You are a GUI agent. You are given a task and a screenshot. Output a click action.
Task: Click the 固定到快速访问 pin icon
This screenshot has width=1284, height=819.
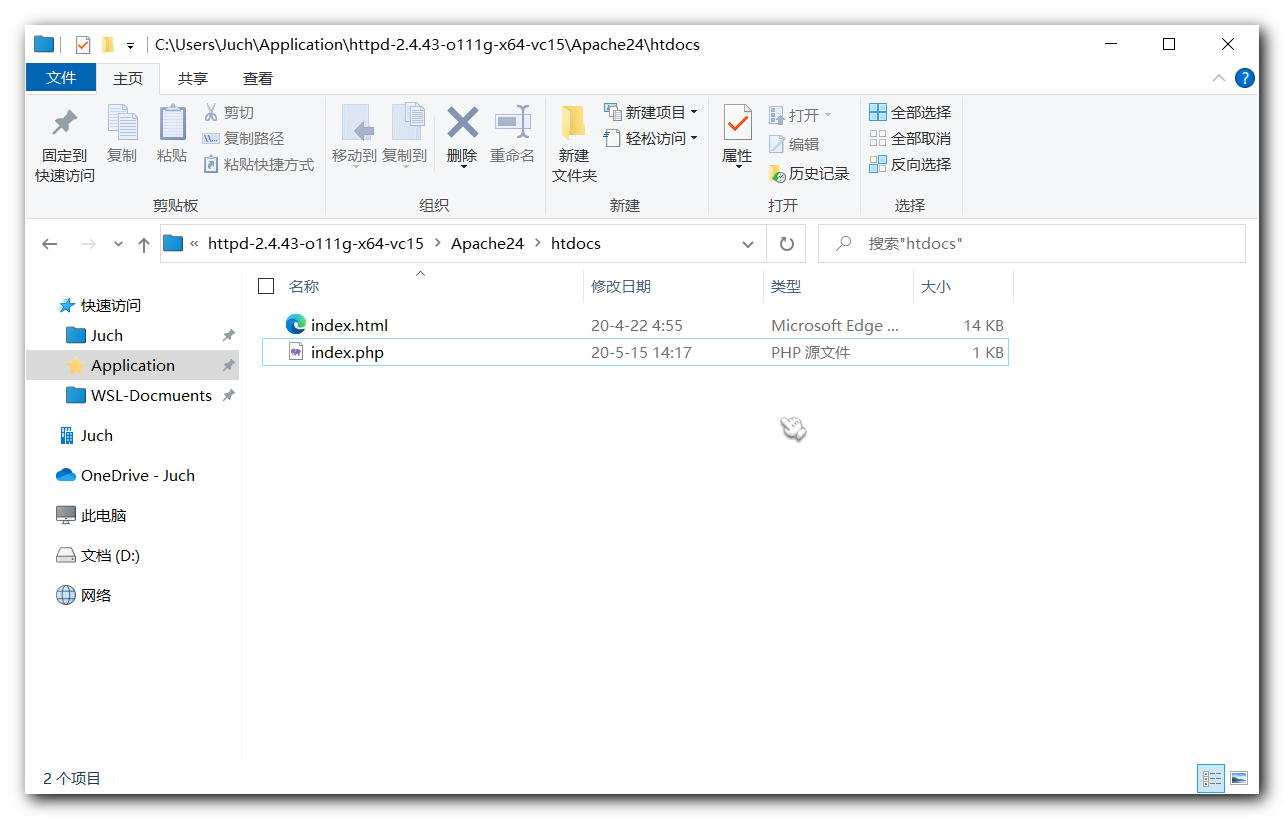[x=65, y=124]
